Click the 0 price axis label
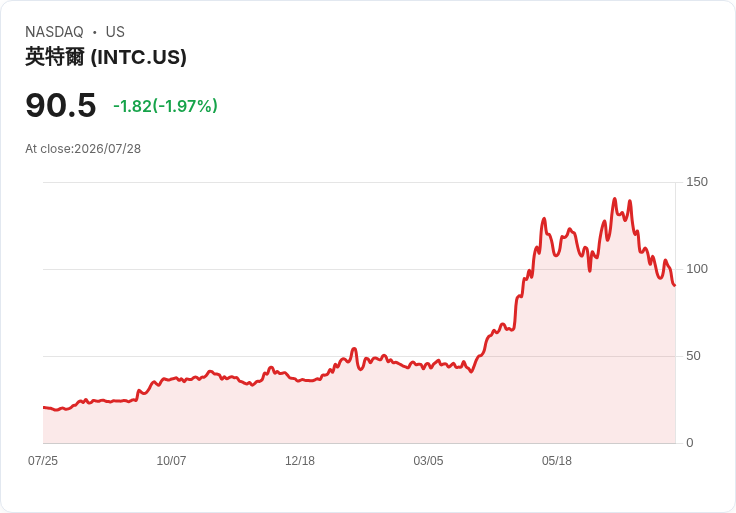The image size is (736, 513). [690, 443]
